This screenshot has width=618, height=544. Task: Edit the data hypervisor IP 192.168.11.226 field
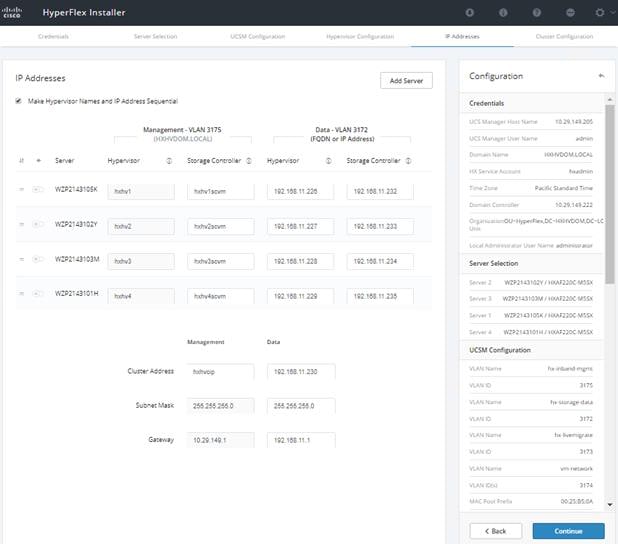tap(300, 191)
